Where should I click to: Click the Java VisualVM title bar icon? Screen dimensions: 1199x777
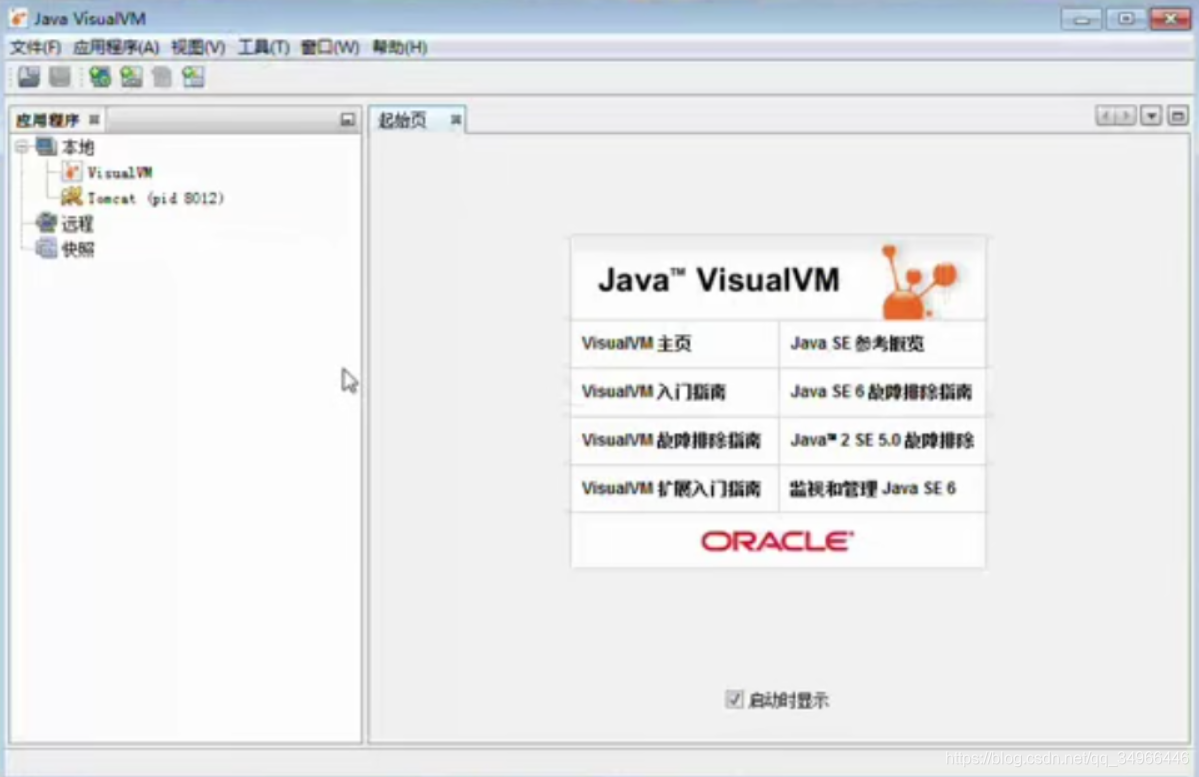click(18, 18)
